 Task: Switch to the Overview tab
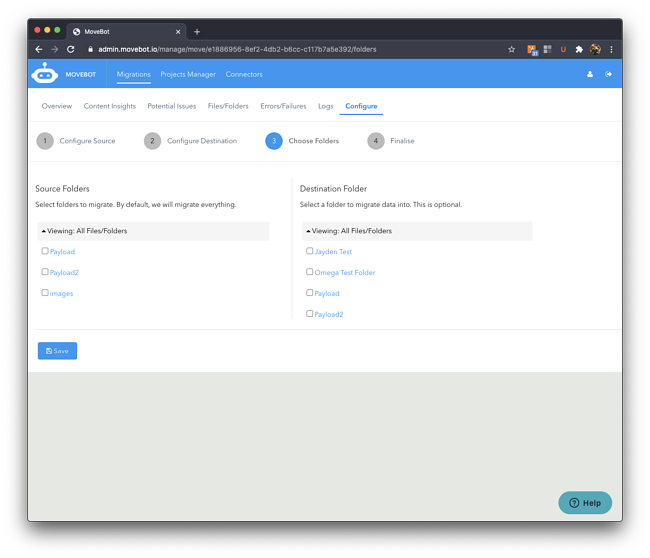57,106
